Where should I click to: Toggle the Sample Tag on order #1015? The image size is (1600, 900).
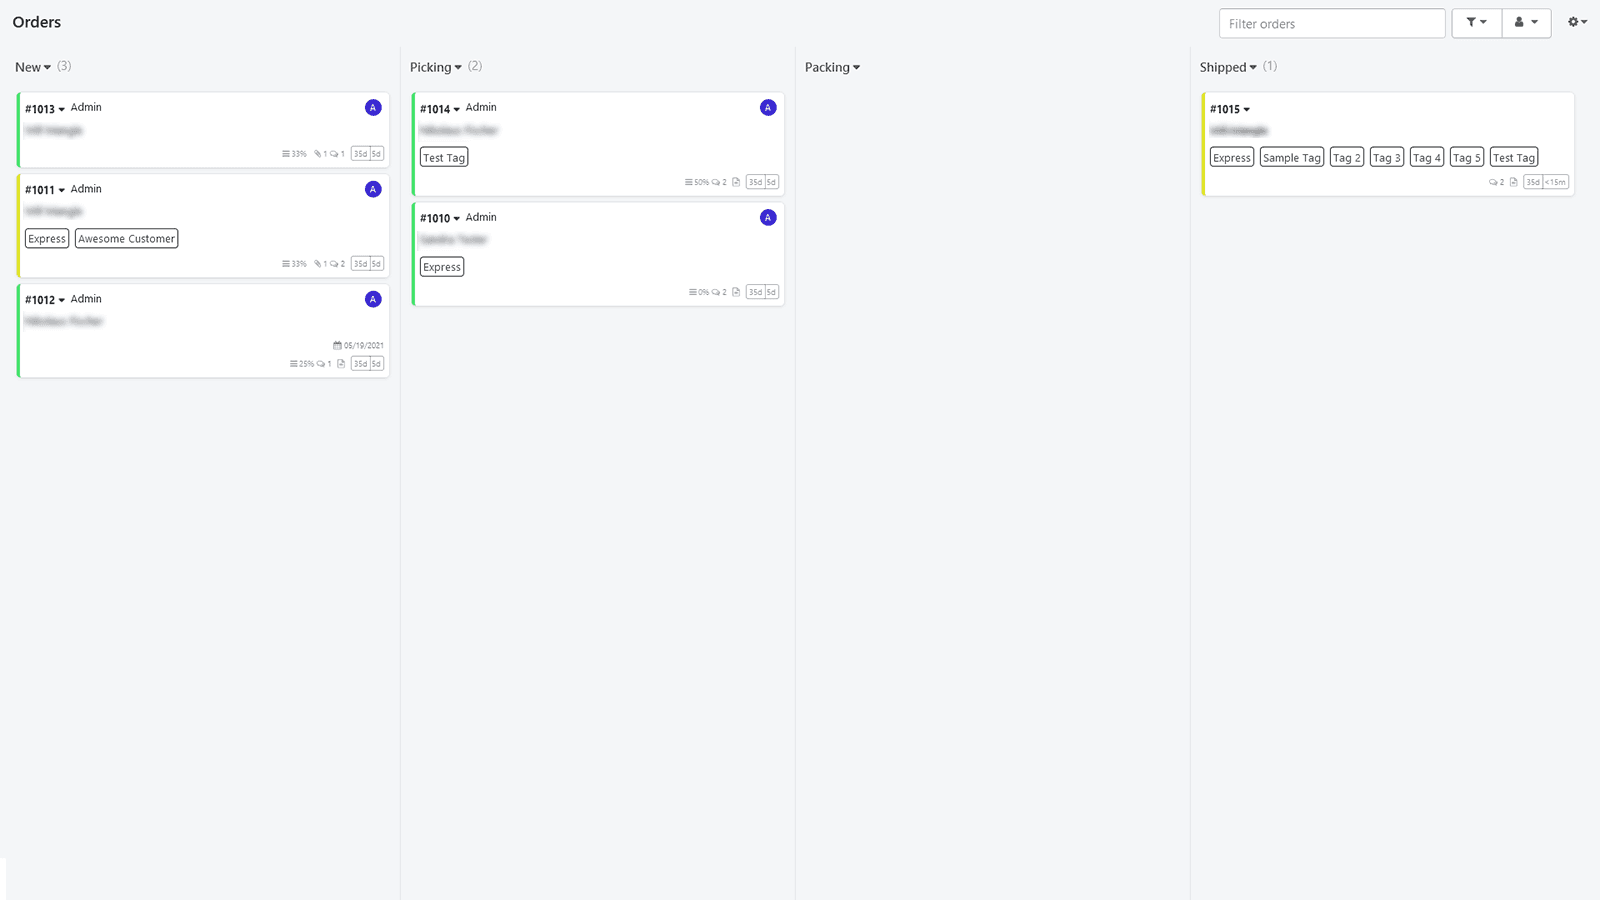tap(1291, 157)
